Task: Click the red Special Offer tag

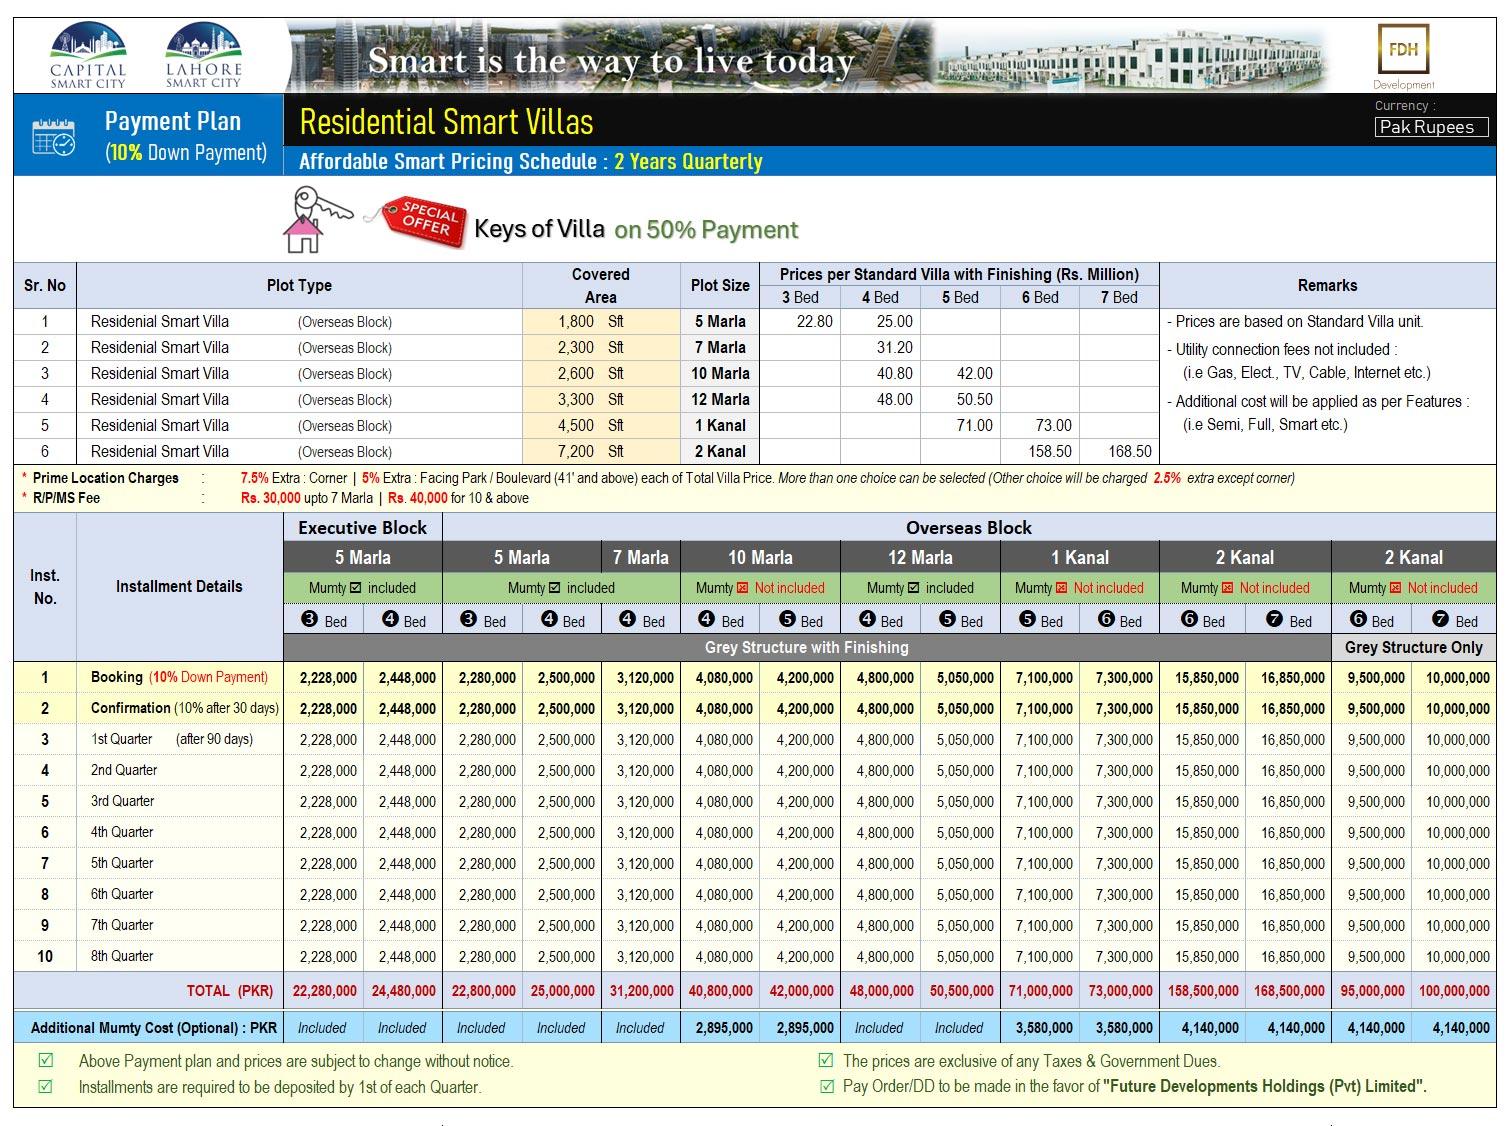Action: [x=421, y=219]
